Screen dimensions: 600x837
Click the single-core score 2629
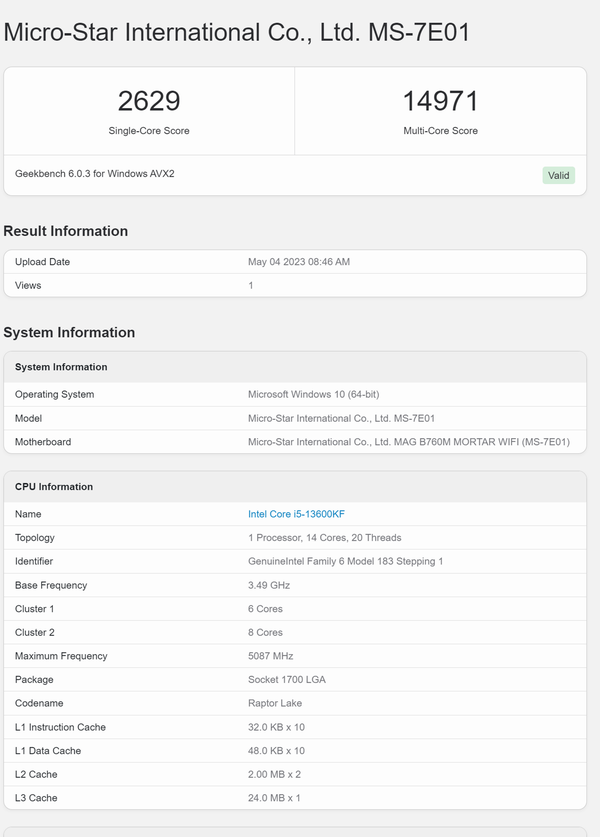tap(149, 101)
